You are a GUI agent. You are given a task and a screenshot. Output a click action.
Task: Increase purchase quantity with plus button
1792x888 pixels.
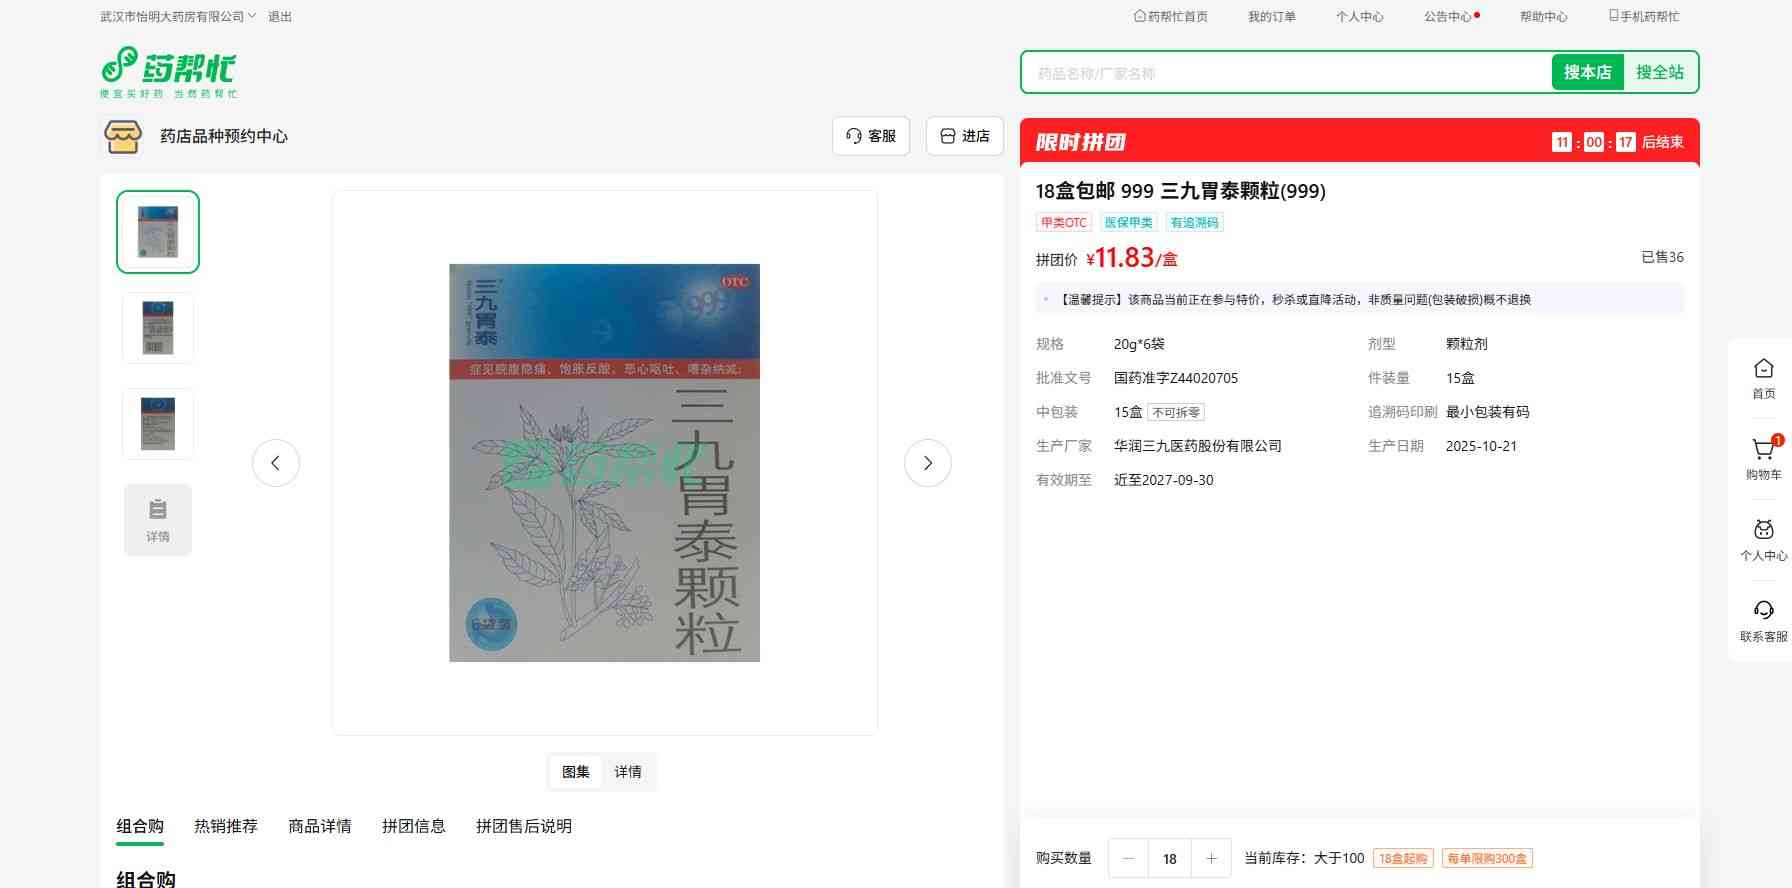(1211, 858)
